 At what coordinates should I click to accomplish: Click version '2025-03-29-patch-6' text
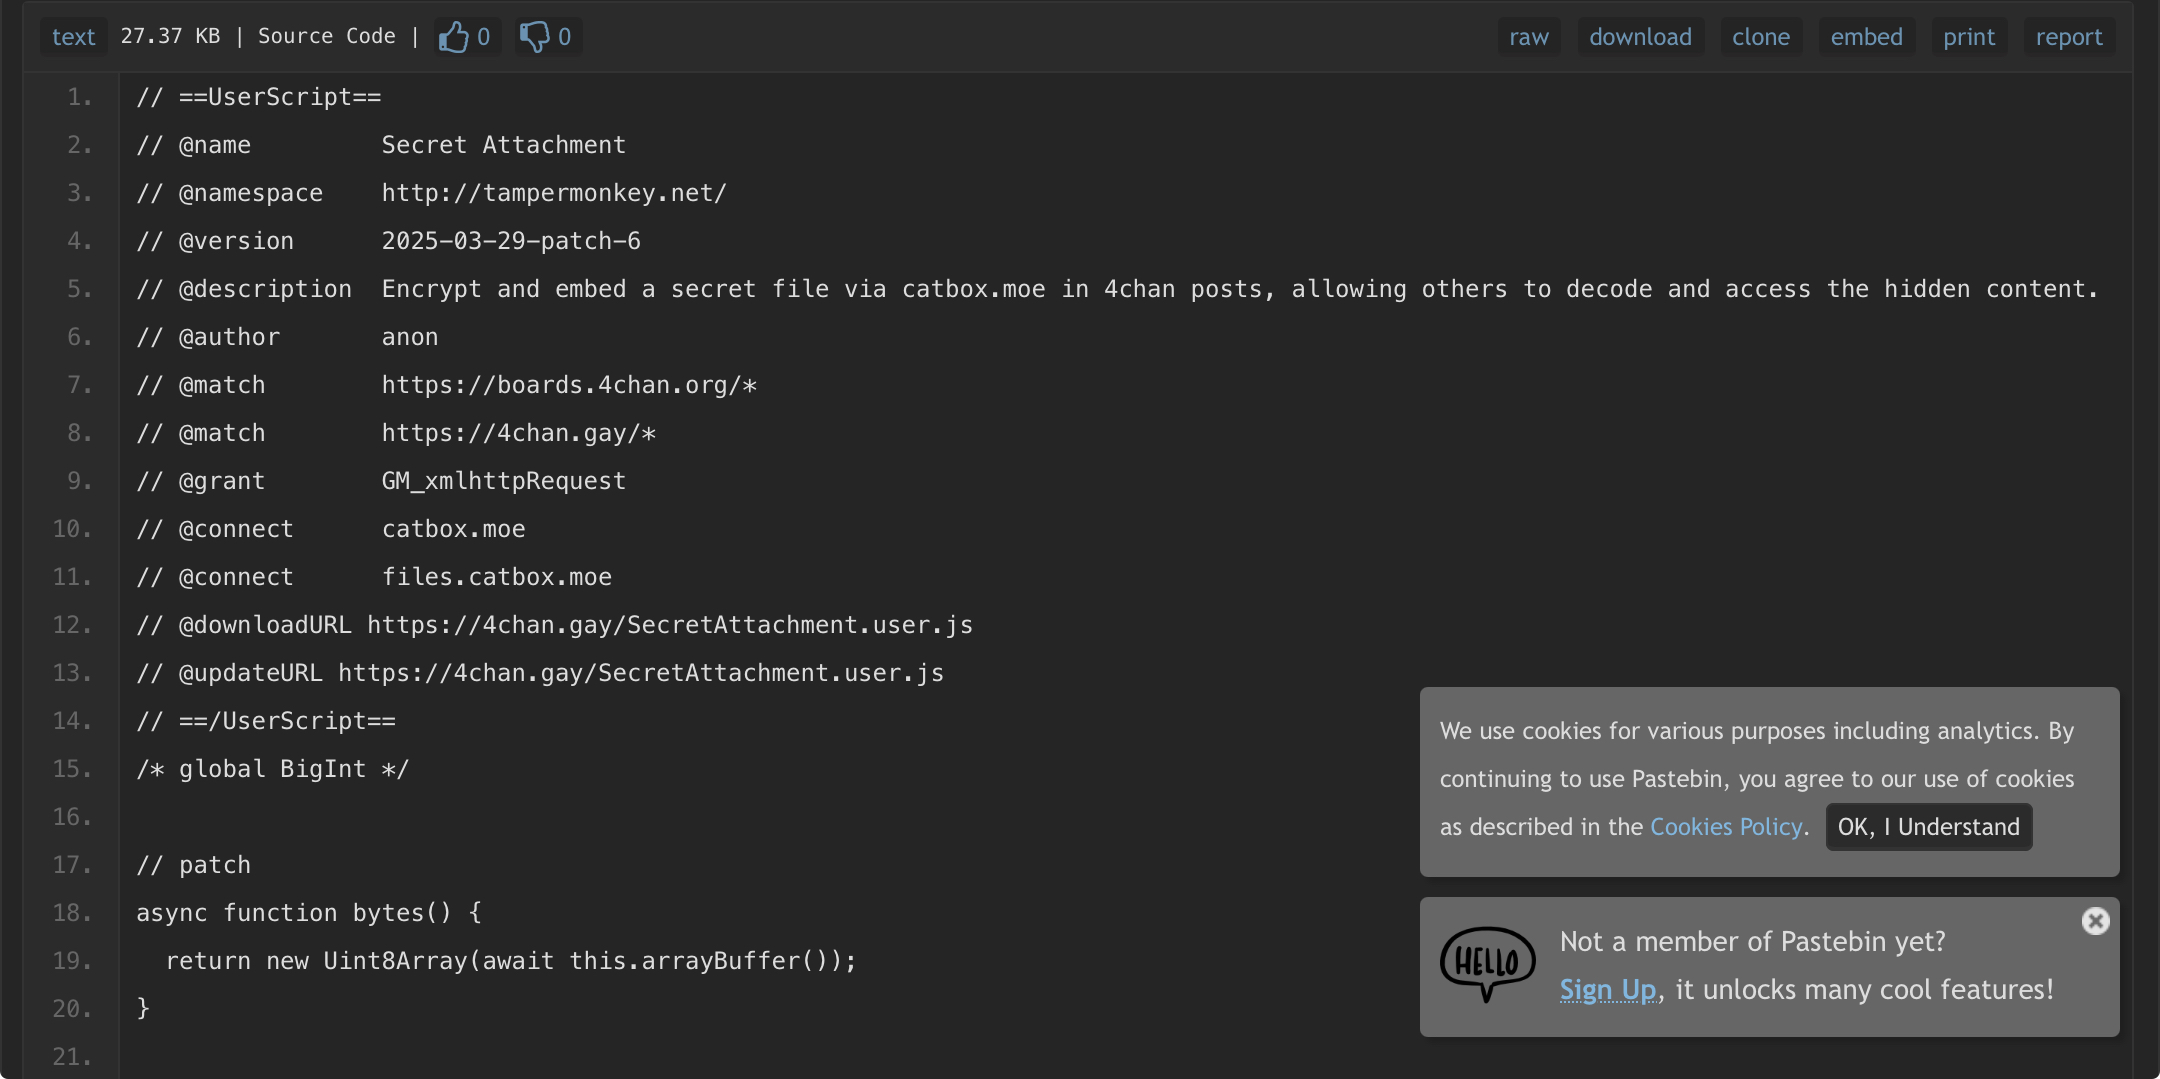(x=511, y=241)
